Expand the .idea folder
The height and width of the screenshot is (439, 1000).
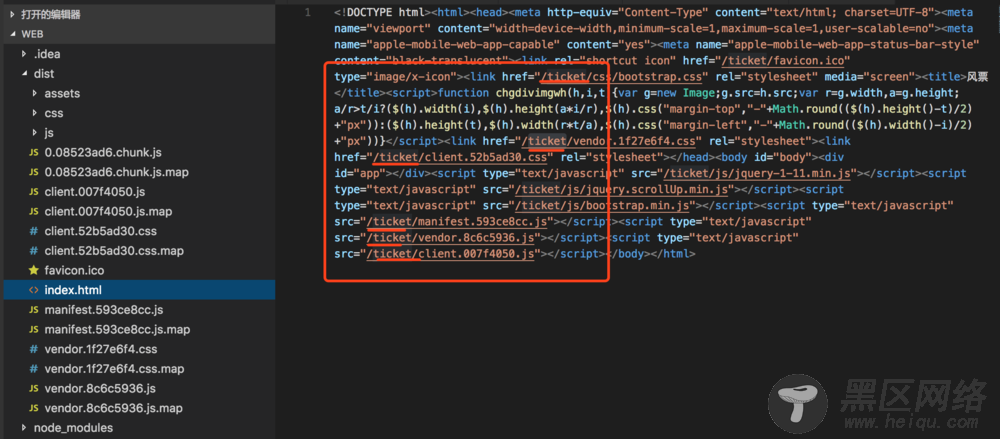click(x=24, y=54)
